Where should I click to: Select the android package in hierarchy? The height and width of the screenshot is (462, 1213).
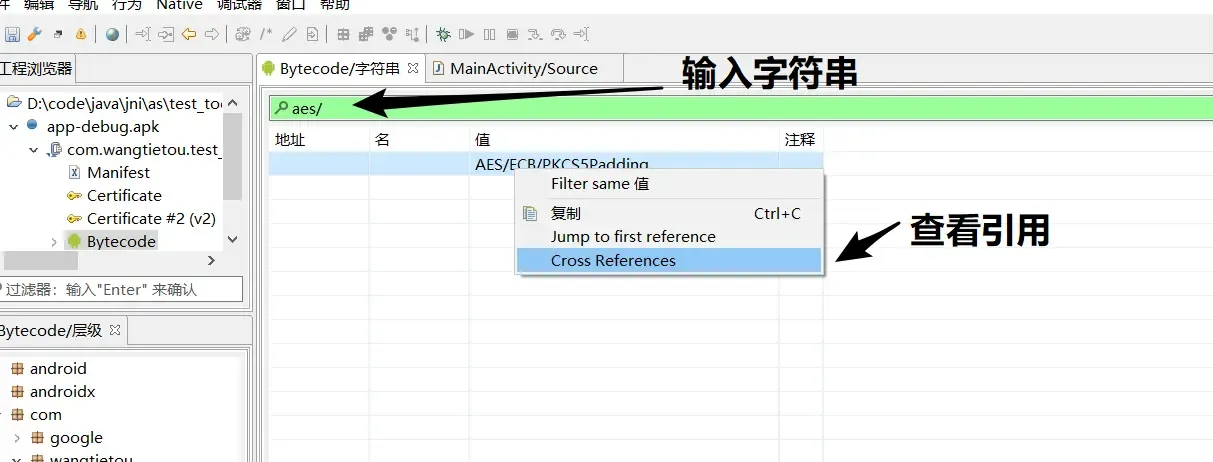(x=58, y=369)
